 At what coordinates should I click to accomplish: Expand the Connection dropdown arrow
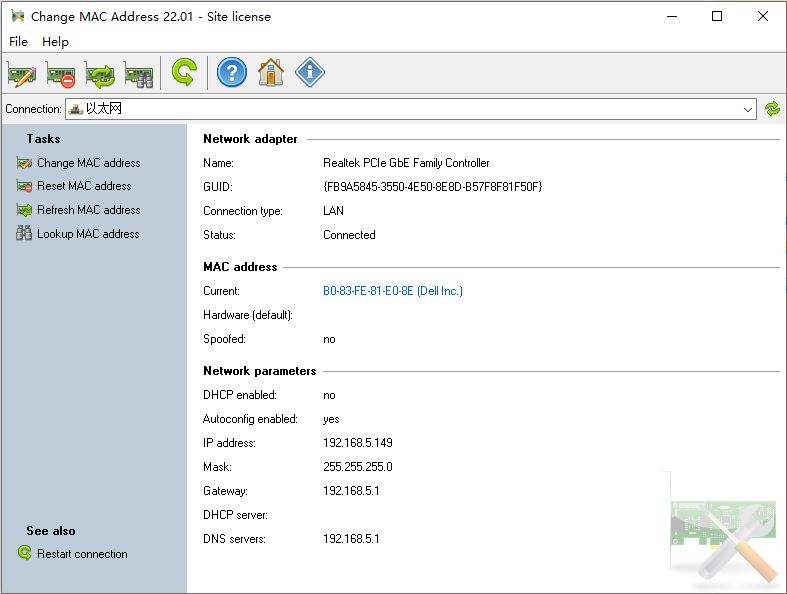click(747, 109)
